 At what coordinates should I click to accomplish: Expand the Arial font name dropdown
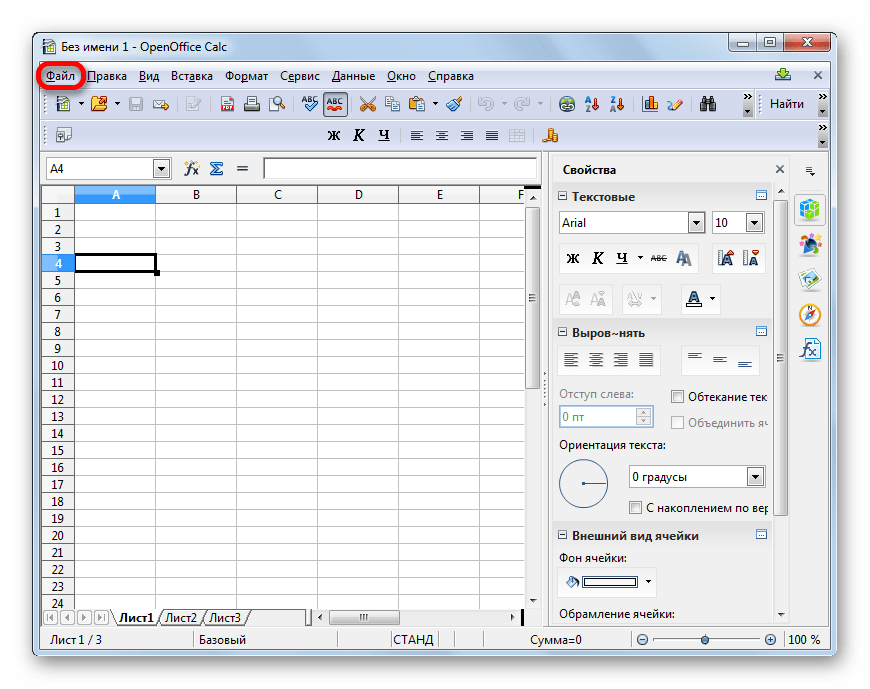[x=696, y=223]
